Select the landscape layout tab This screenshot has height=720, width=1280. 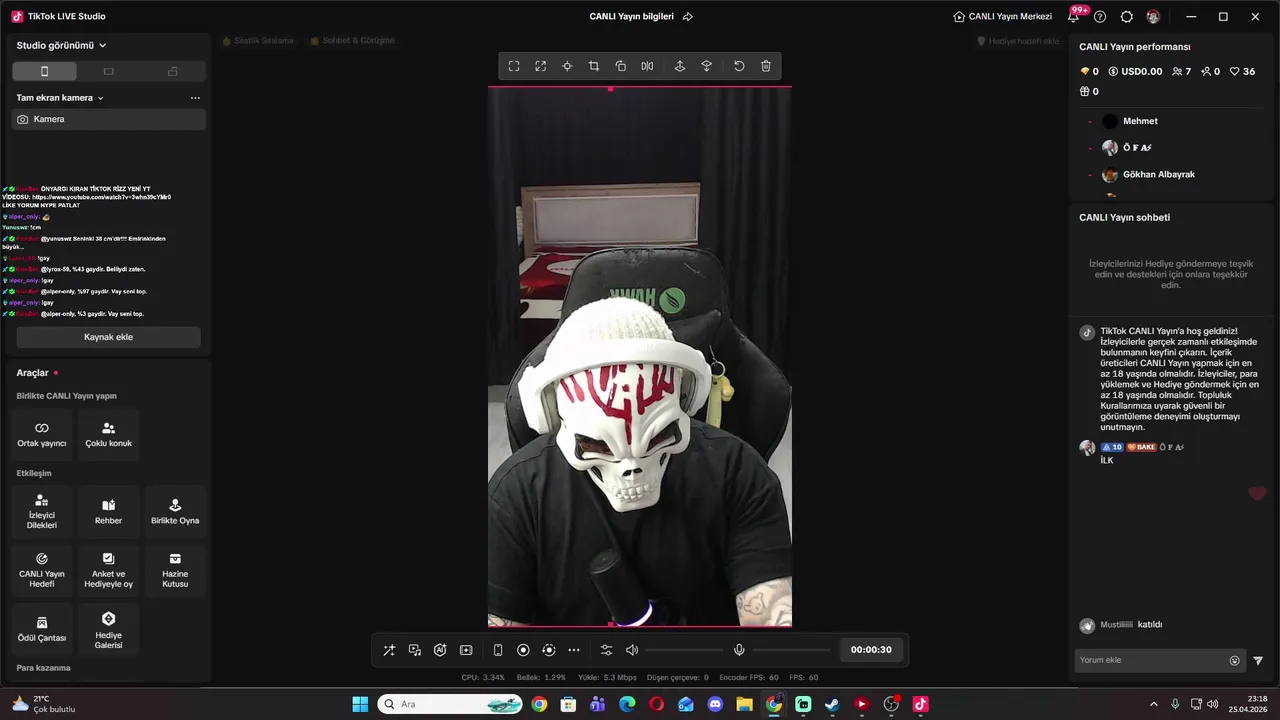click(109, 71)
